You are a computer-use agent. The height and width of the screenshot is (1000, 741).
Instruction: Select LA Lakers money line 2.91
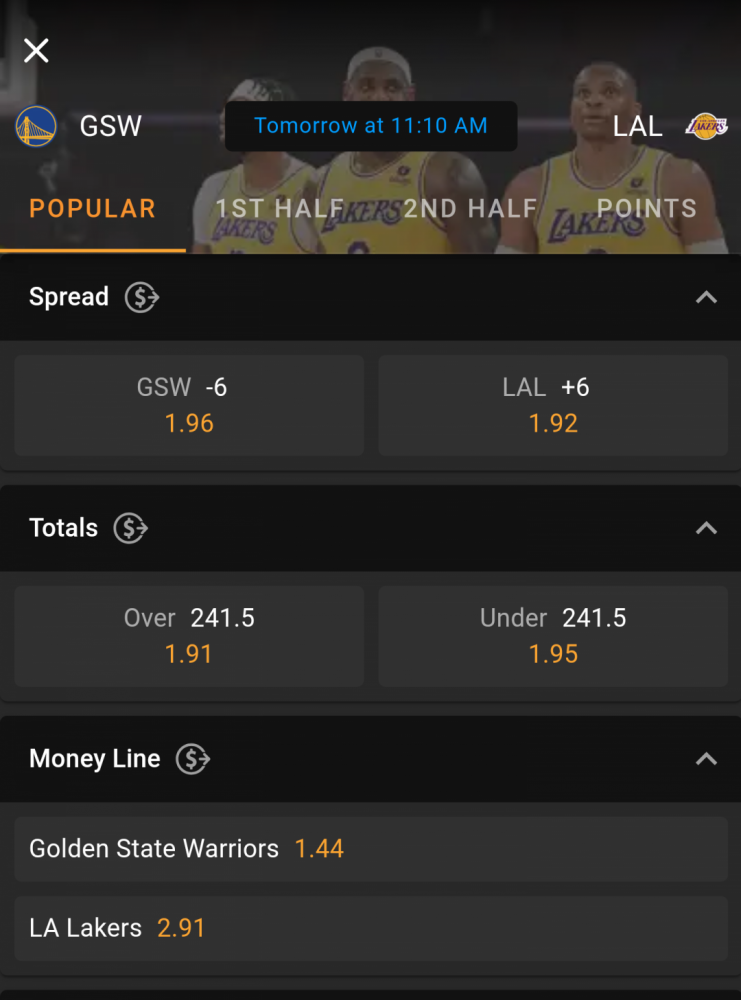(x=371, y=929)
